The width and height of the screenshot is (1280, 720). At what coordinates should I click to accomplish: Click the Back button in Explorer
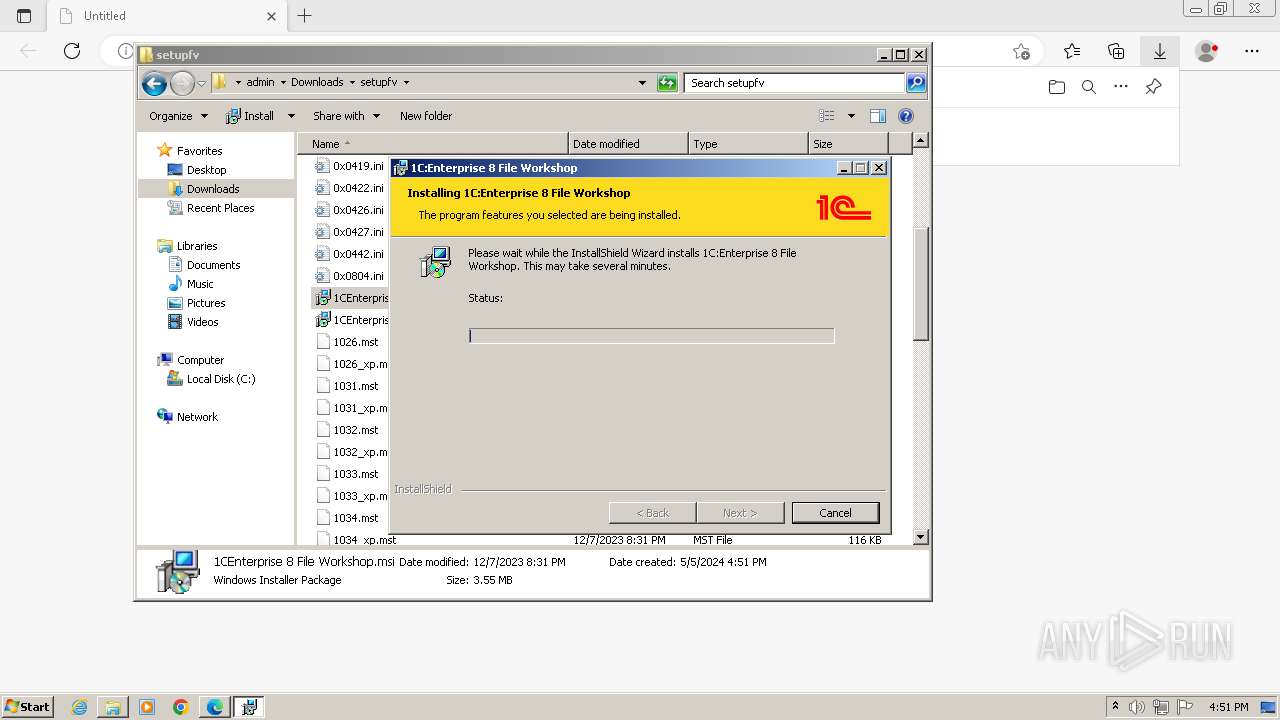pos(154,83)
